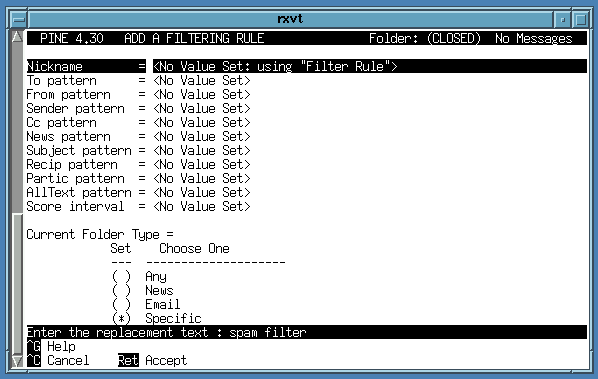Select the Email folder type radio
The image size is (598, 379).
coord(121,305)
